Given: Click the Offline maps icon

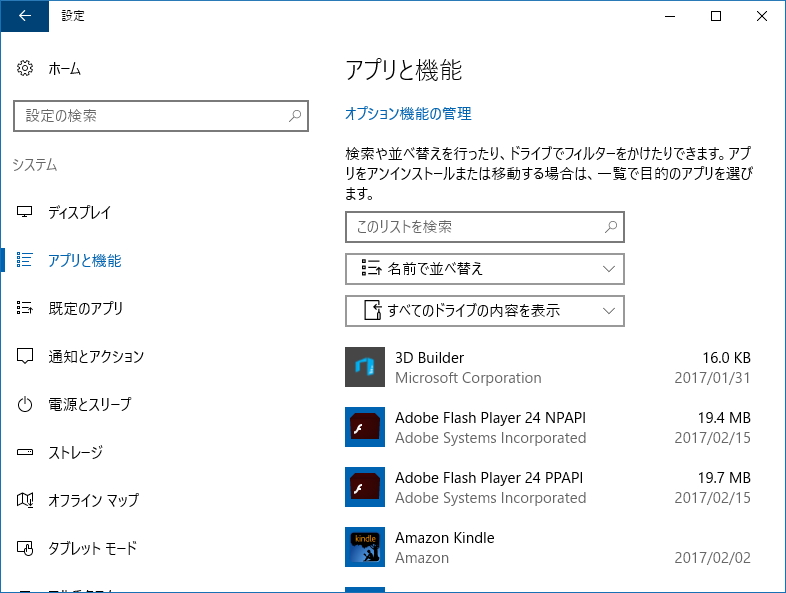Looking at the screenshot, I should tap(25, 500).
